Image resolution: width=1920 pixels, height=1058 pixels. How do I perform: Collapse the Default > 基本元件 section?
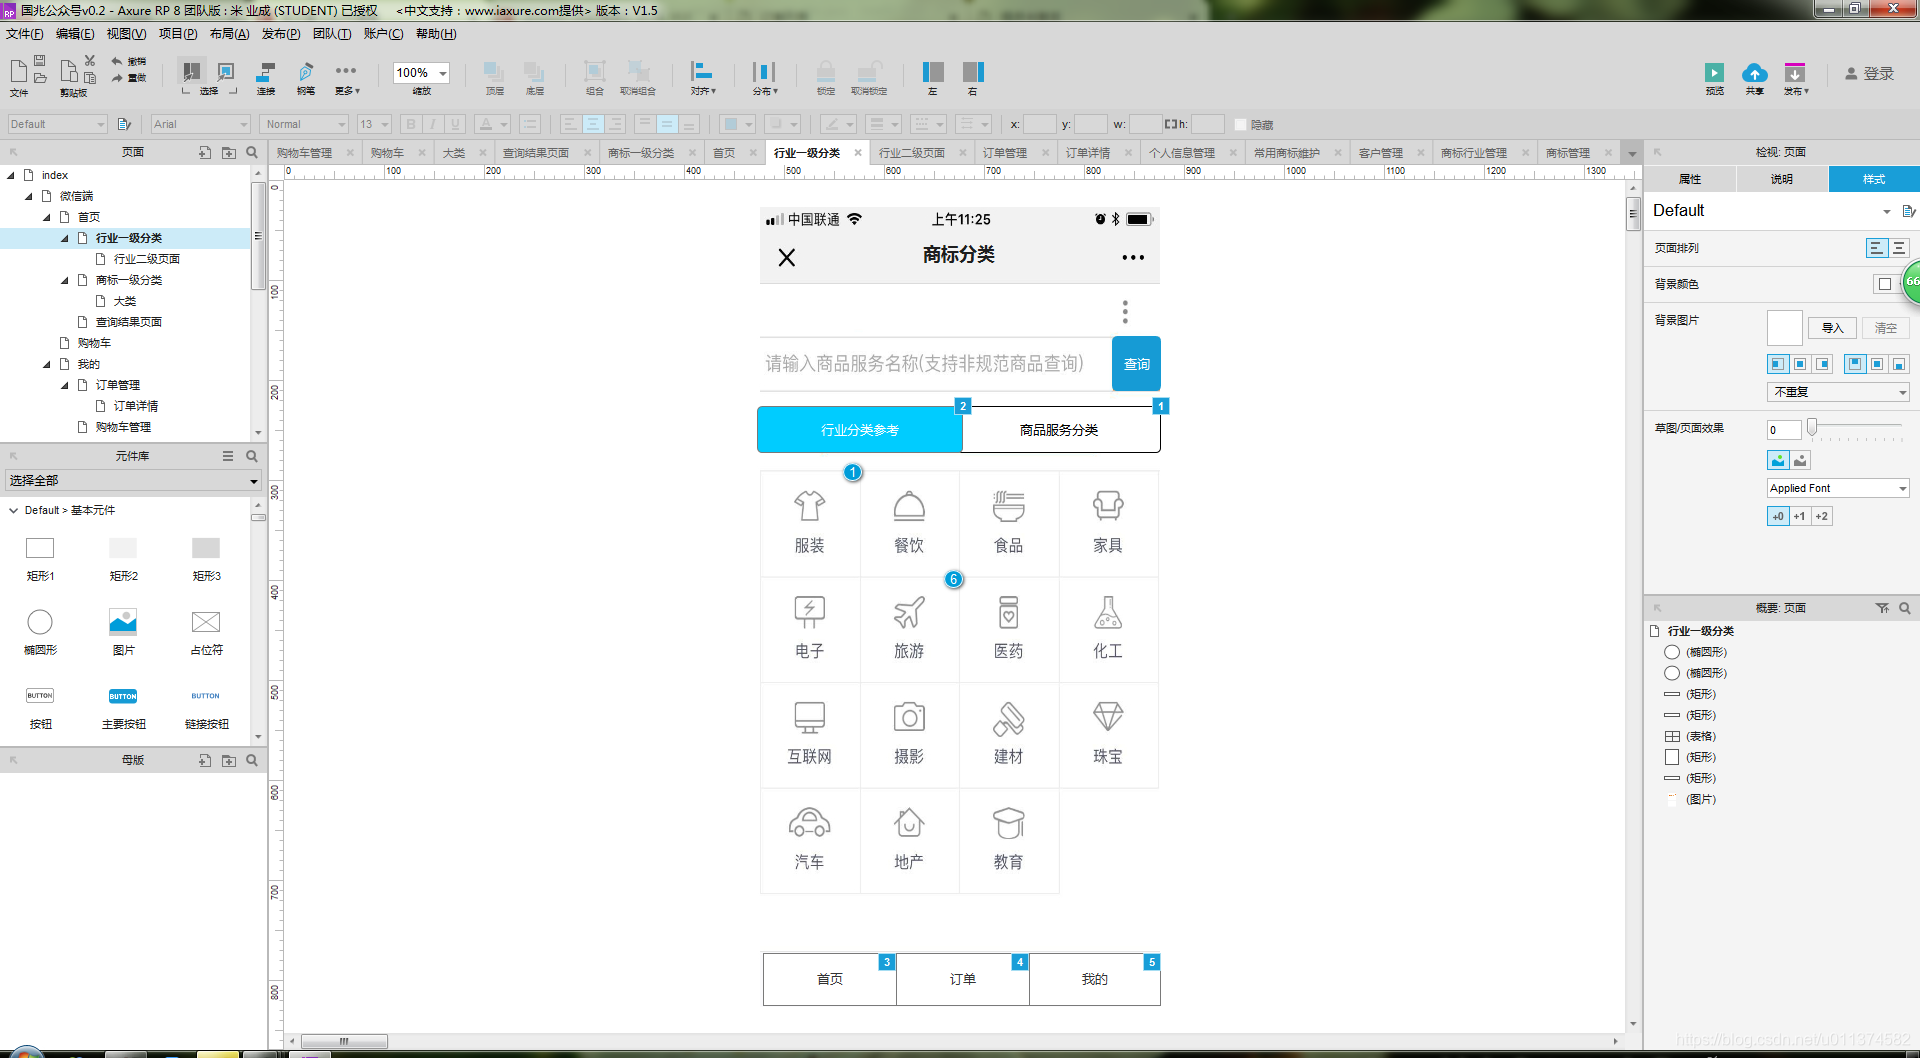pos(13,510)
